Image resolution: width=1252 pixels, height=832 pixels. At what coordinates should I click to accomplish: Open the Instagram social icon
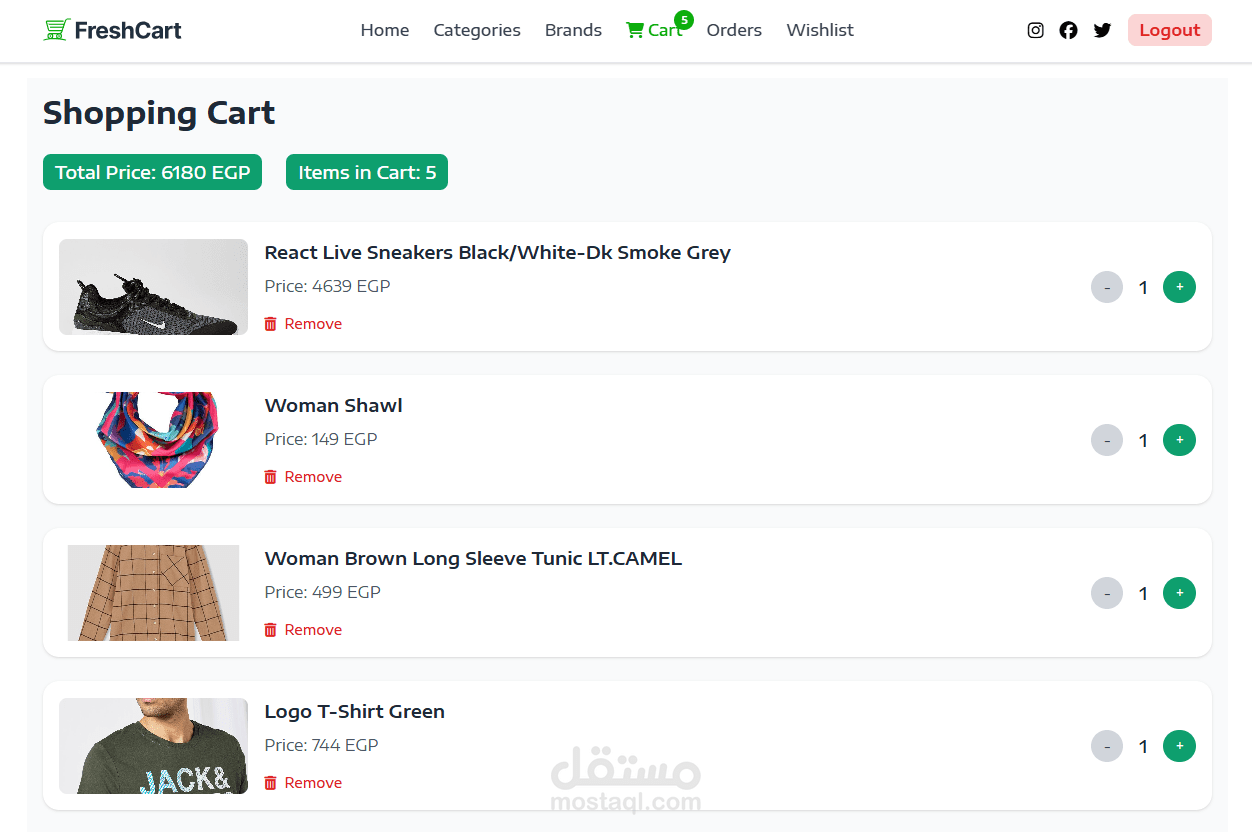pyautogui.click(x=1036, y=30)
